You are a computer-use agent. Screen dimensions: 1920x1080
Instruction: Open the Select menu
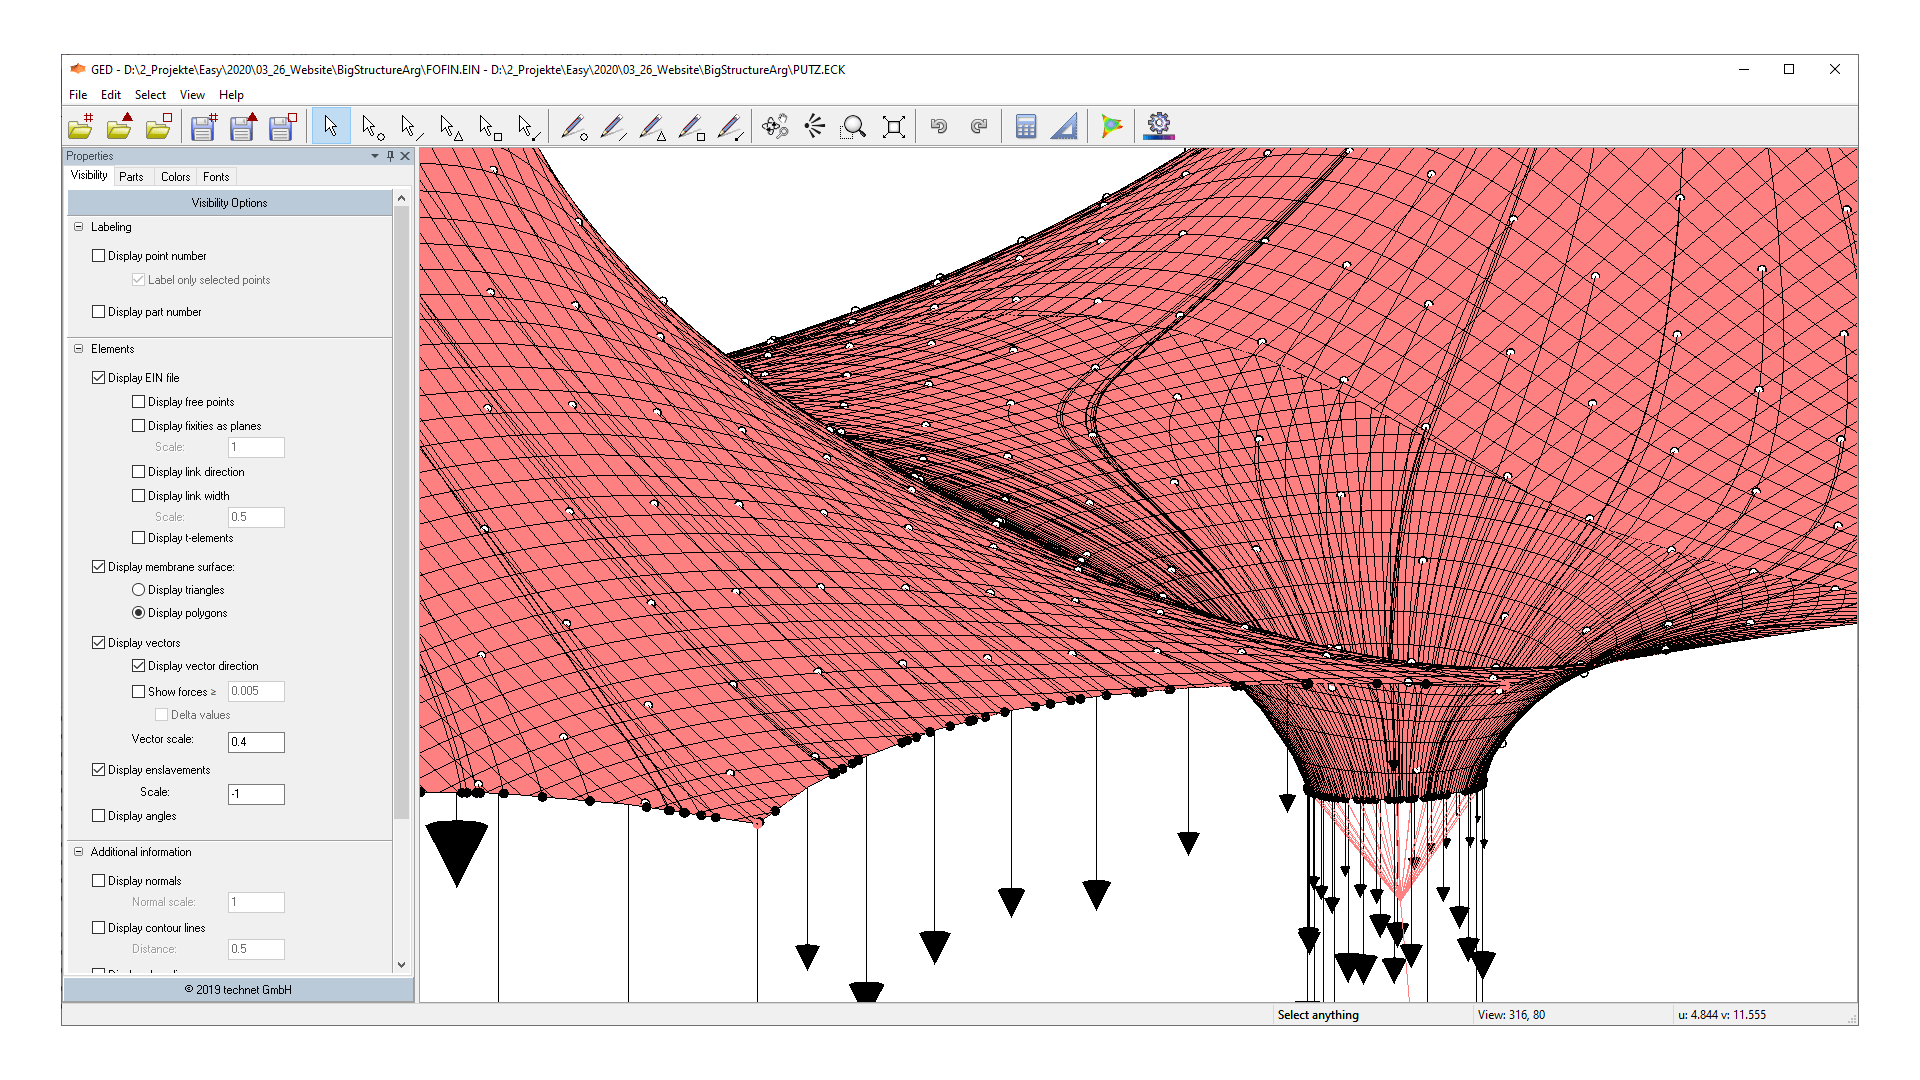click(150, 95)
